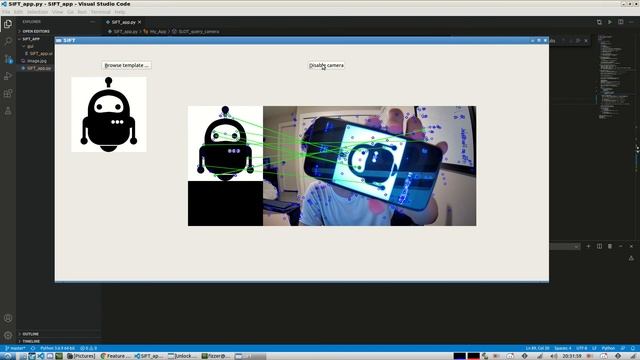The width and height of the screenshot is (640, 360).
Task: Click the master branch status item
Action: click(x=15, y=348)
